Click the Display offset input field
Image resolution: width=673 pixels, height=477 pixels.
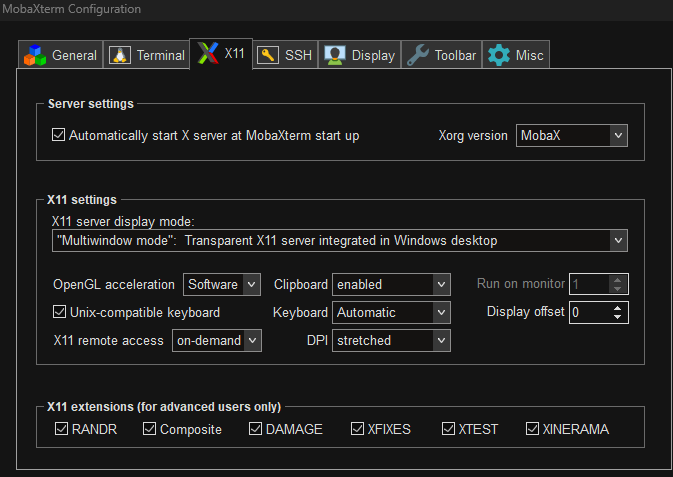[589, 313]
